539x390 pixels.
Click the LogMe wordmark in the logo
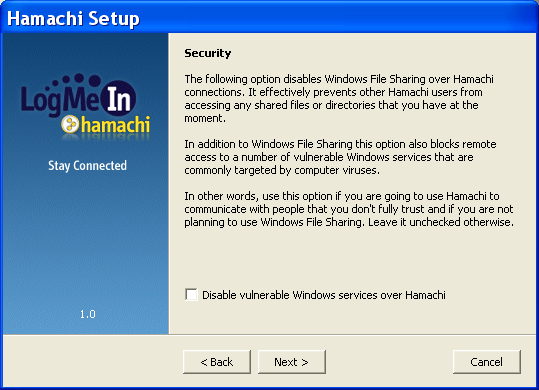[x=60, y=101]
